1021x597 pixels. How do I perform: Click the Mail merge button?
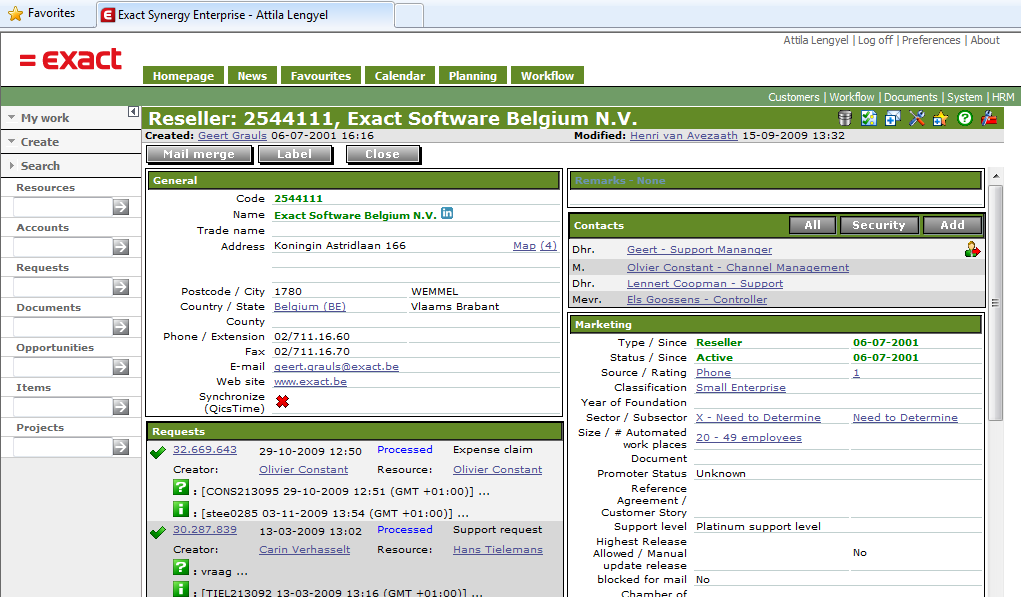(199, 154)
